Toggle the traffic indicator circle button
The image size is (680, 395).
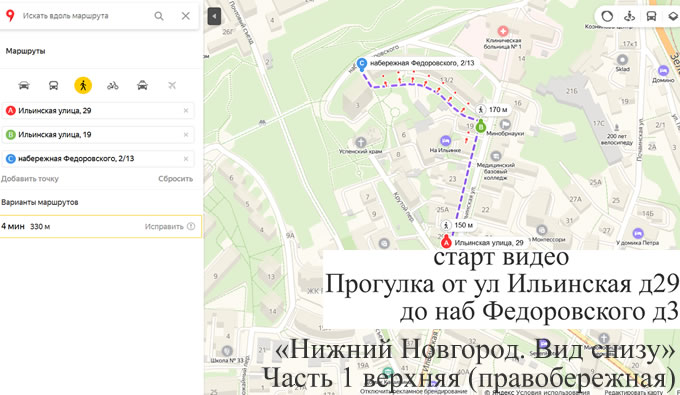tap(607, 16)
